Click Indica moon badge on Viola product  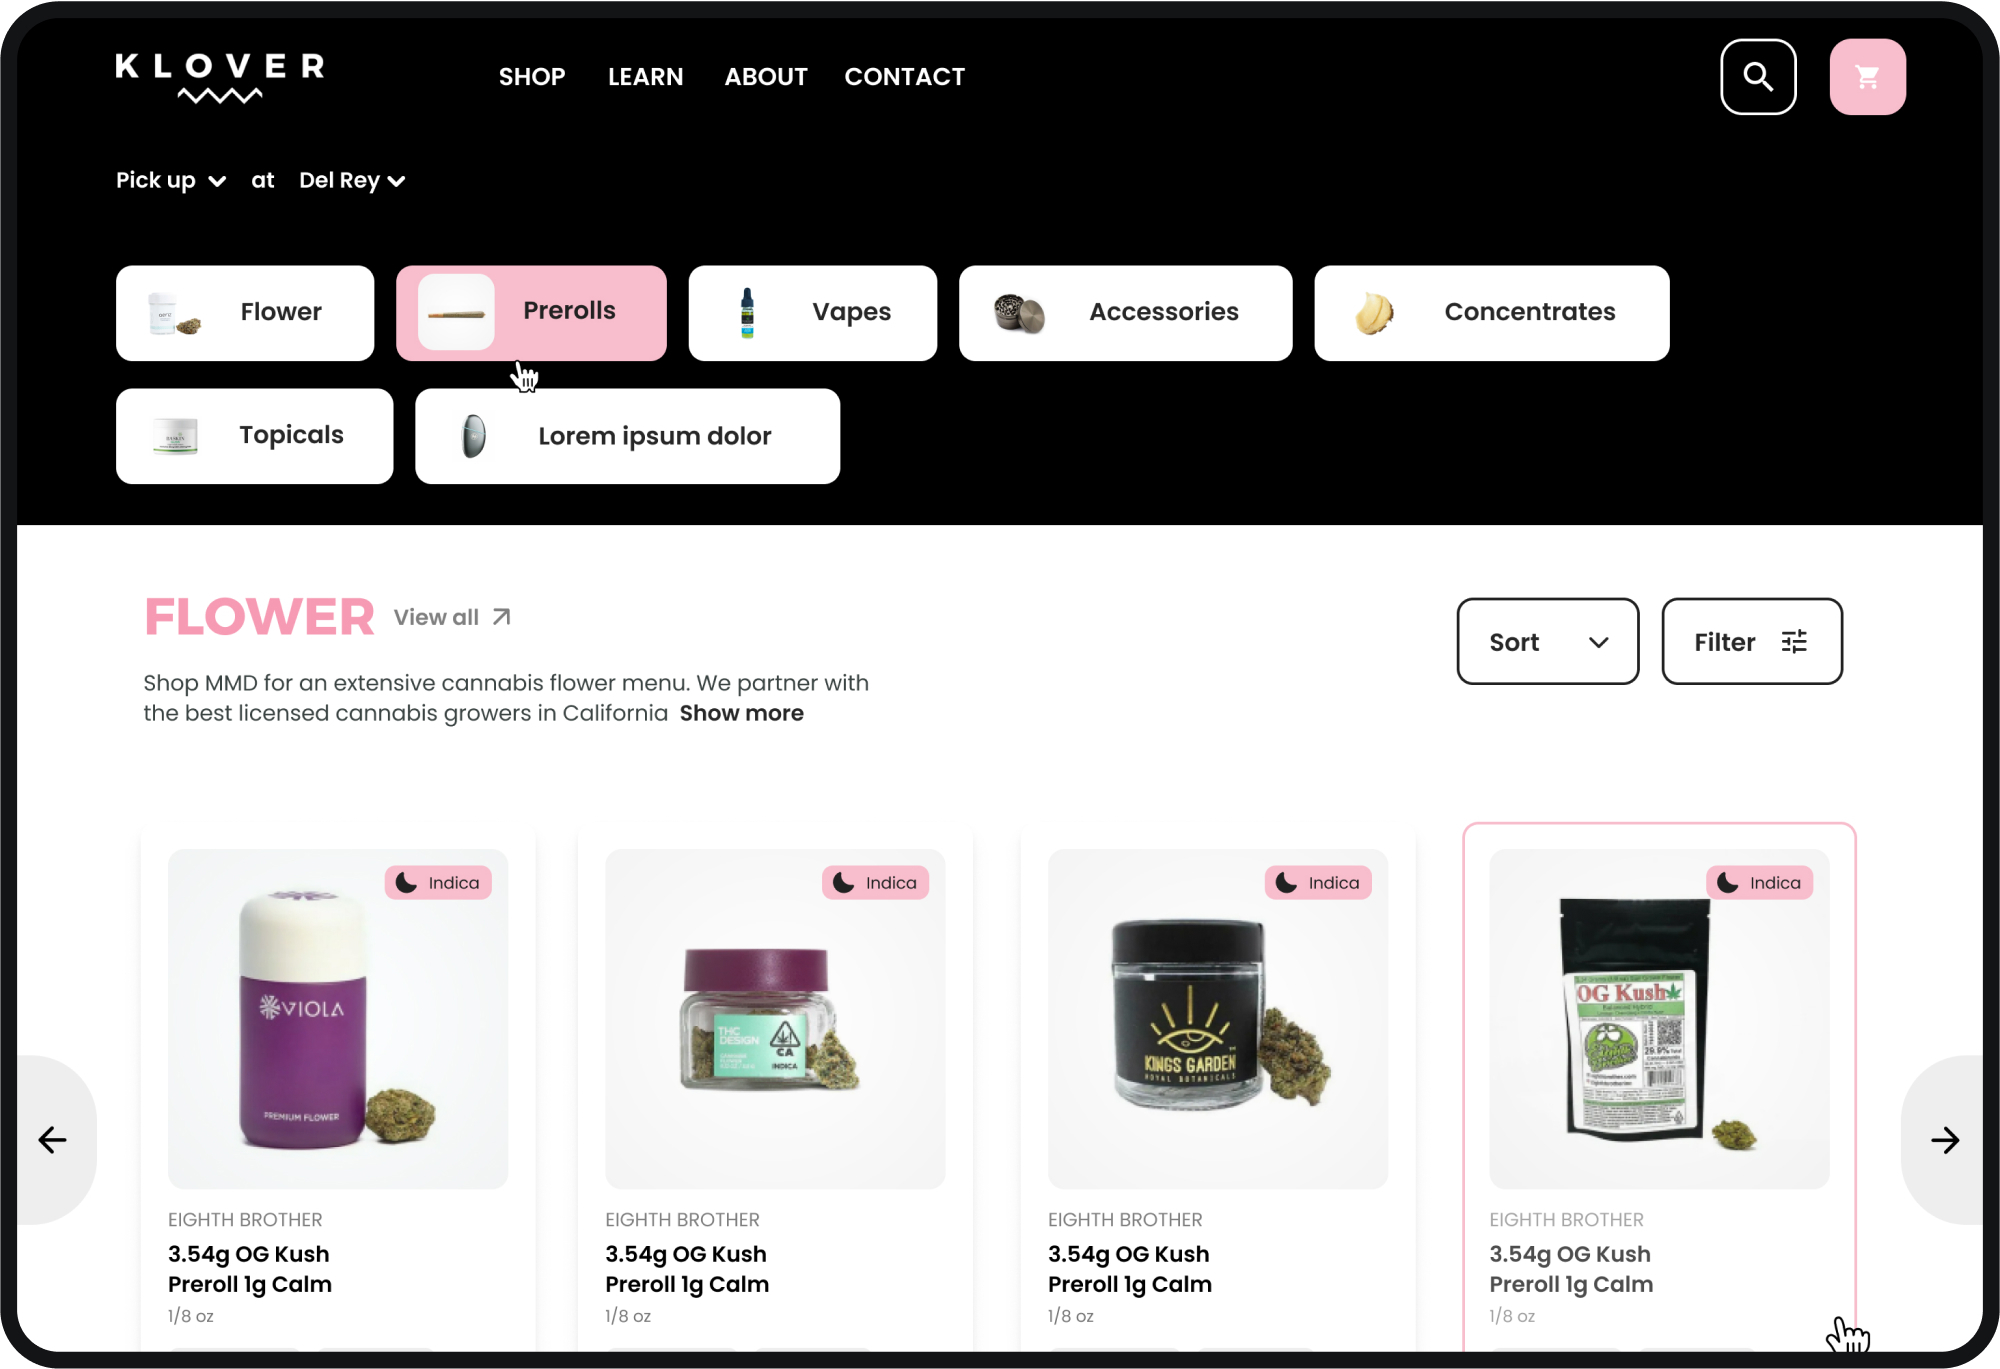[438, 883]
